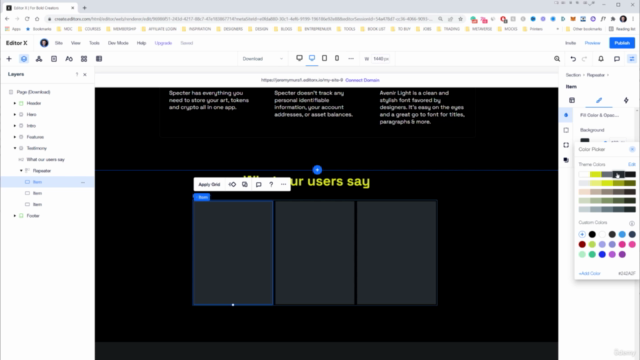
Task: Open more breakpoints ellipsis menu
Action: tap(351, 58)
